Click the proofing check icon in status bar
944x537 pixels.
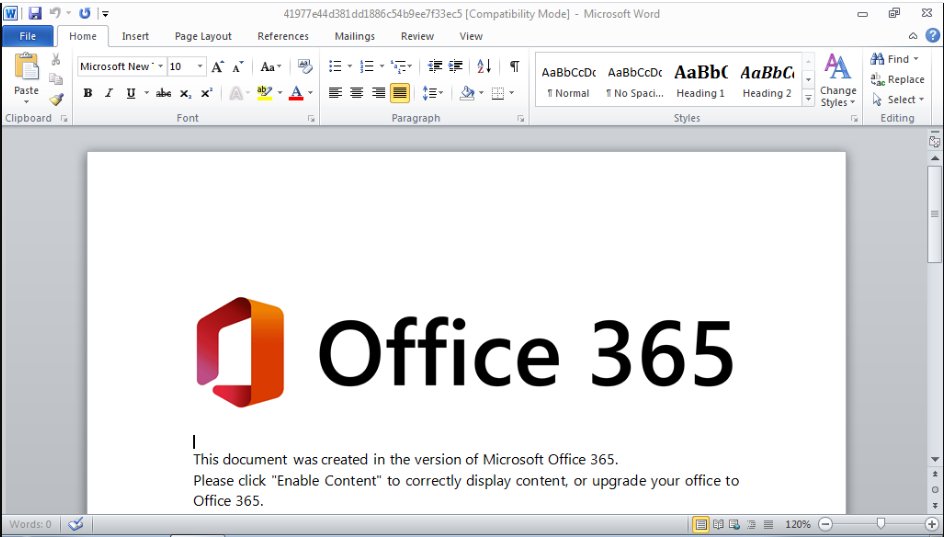(75, 524)
